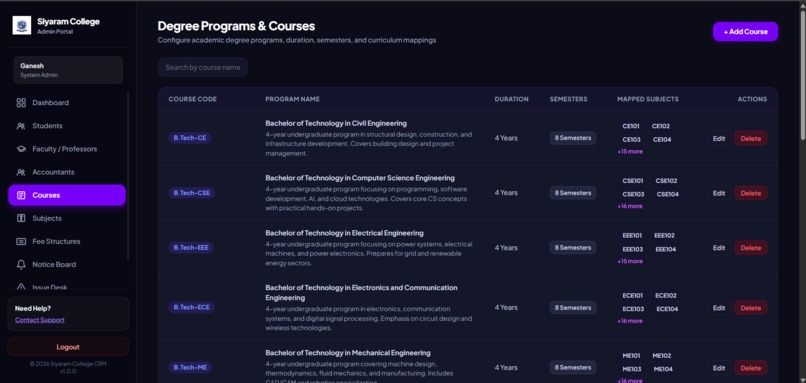The height and width of the screenshot is (383, 806).
Task: Click the Notice Board bell icon
Action: [x=21, y=265]
